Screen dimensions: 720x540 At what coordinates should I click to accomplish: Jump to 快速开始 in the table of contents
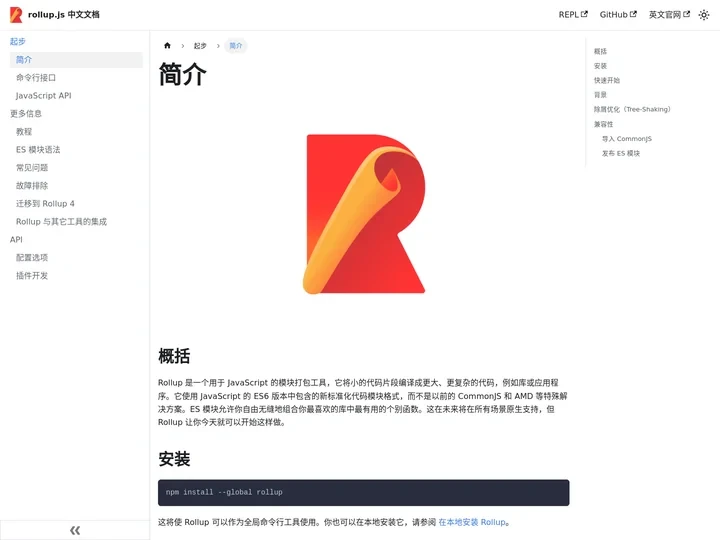click(x=607, y=80)
